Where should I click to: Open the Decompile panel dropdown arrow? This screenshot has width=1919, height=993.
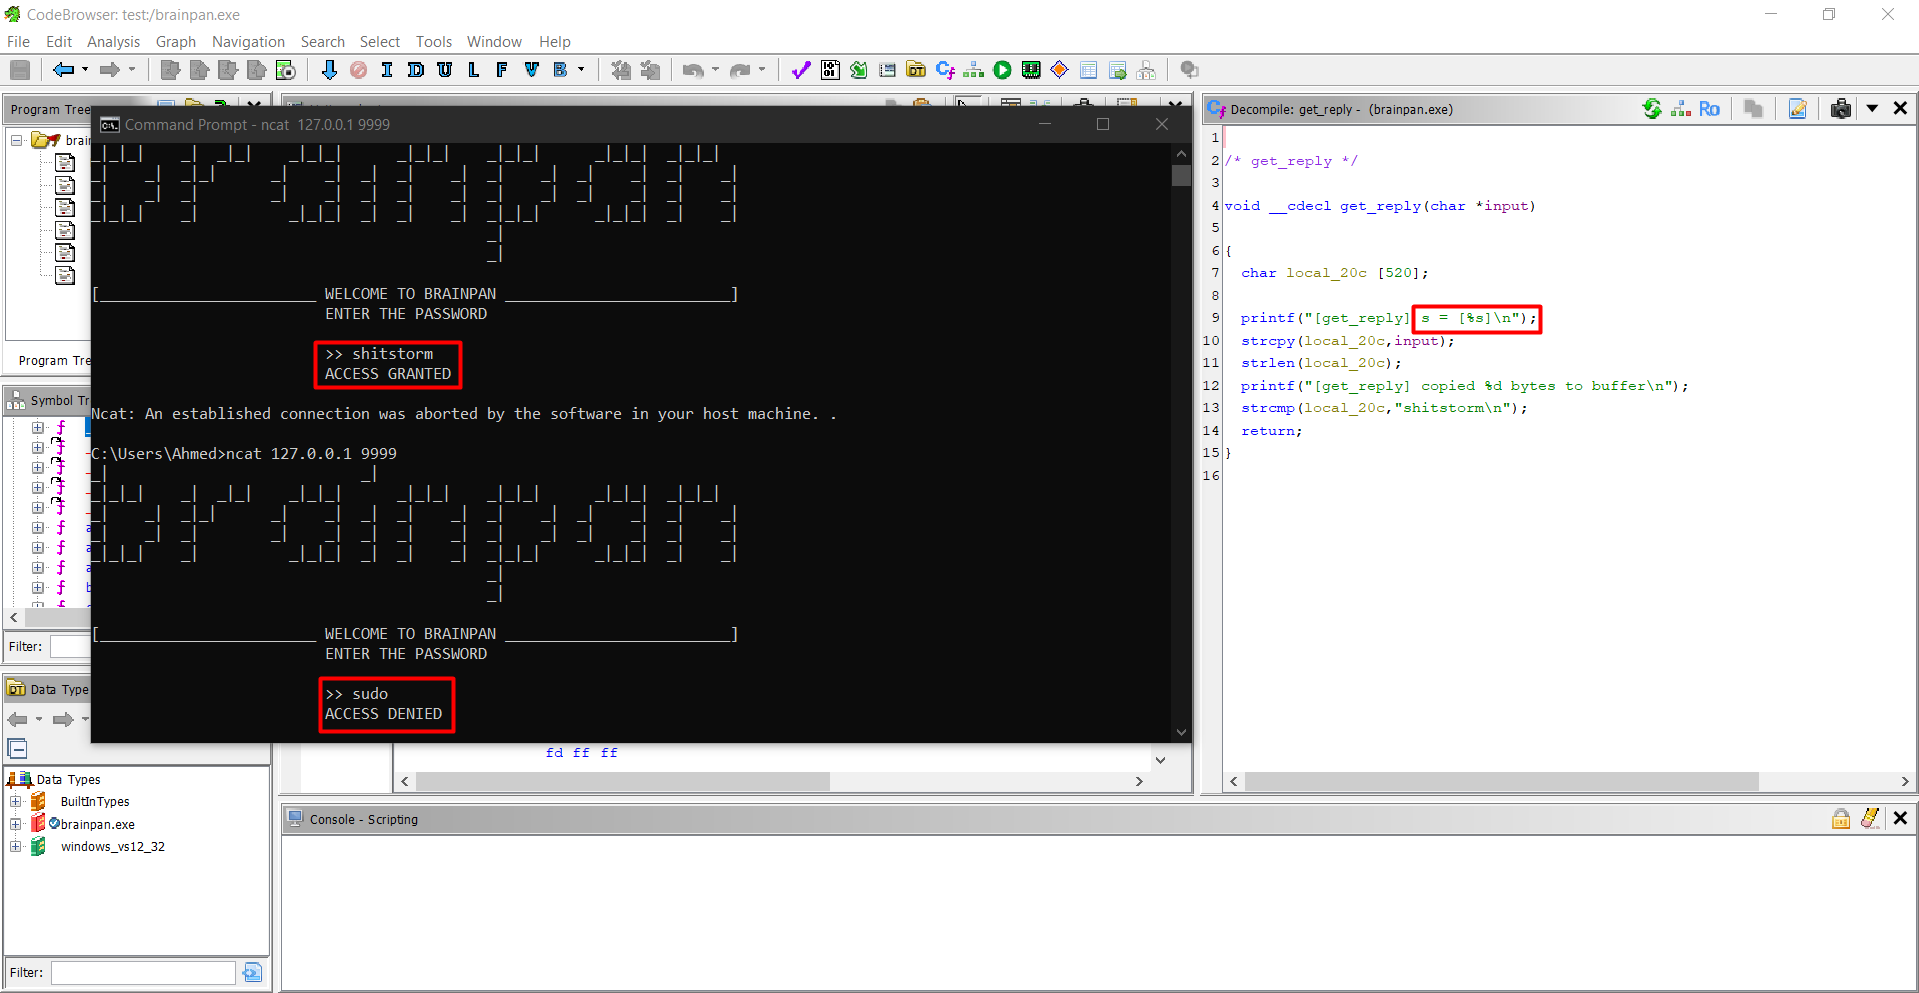pos(1872,109)
